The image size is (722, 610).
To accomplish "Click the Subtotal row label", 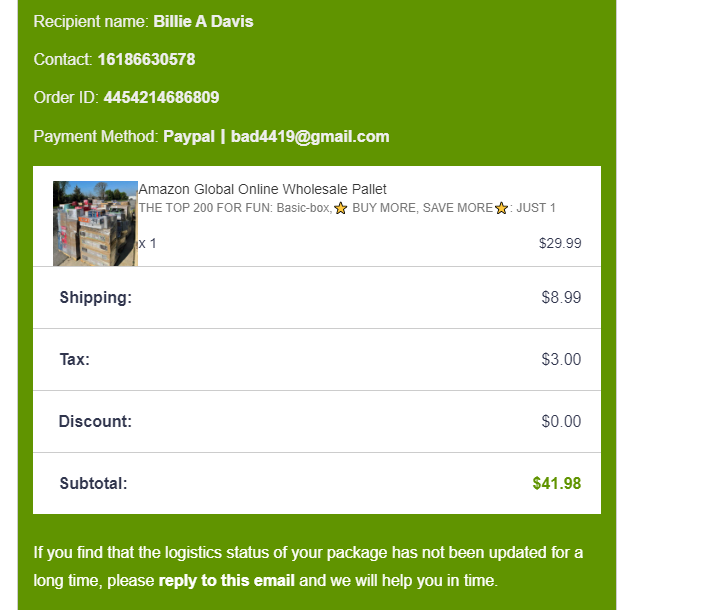I will [x=93, y=484].
